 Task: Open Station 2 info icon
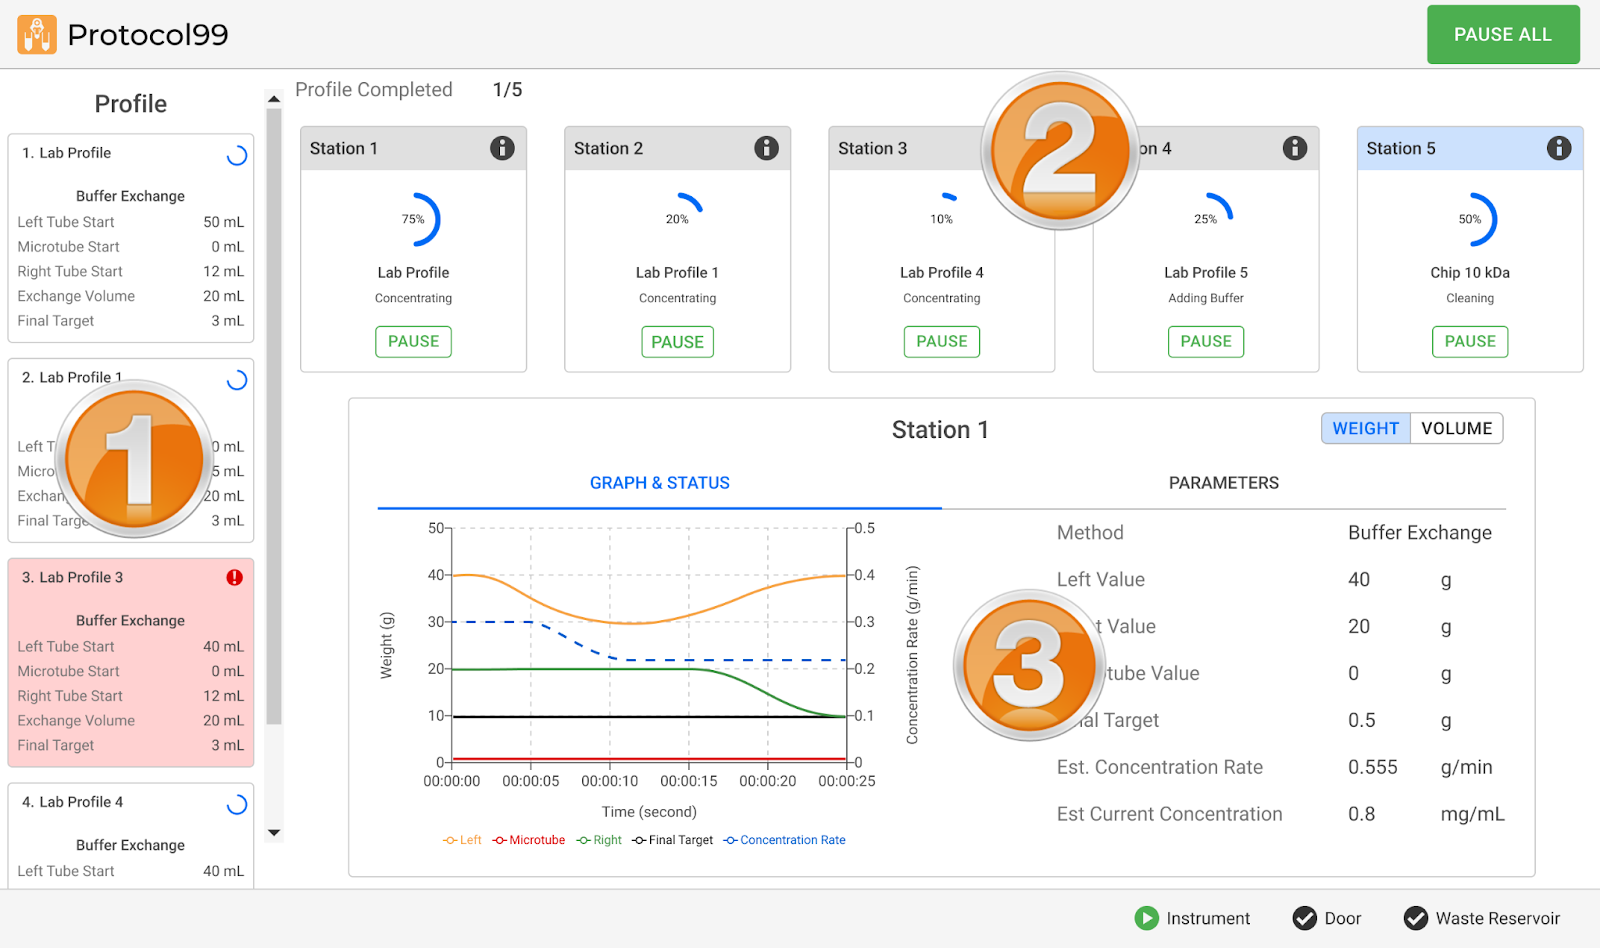pyautogui.click(x=766, y=148)
